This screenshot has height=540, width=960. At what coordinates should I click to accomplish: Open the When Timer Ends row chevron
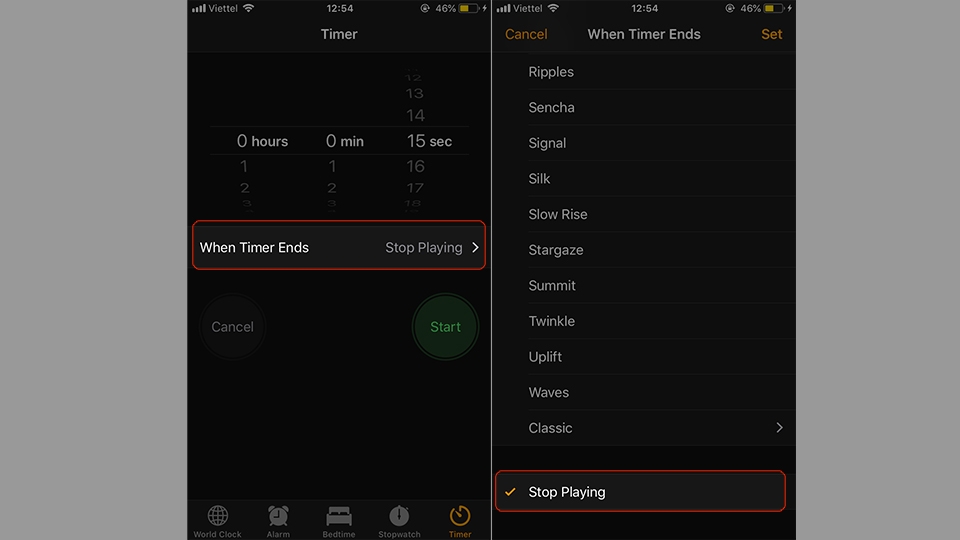click(475, 247)
